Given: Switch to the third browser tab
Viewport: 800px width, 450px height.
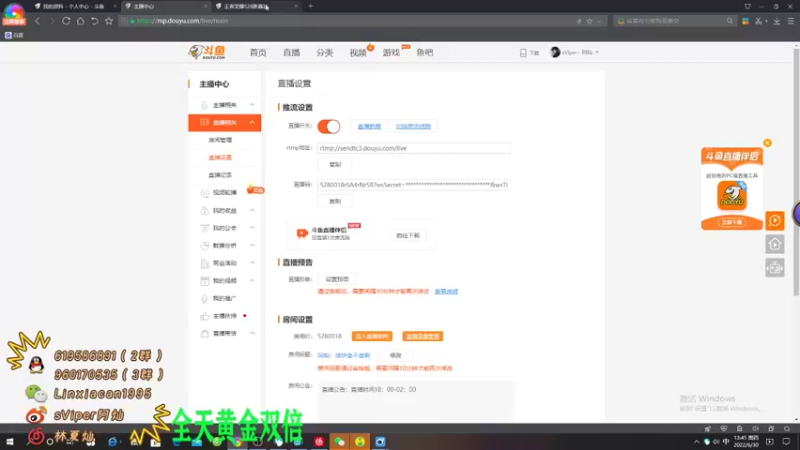Looking at the screenshot, I should [256, 6].
